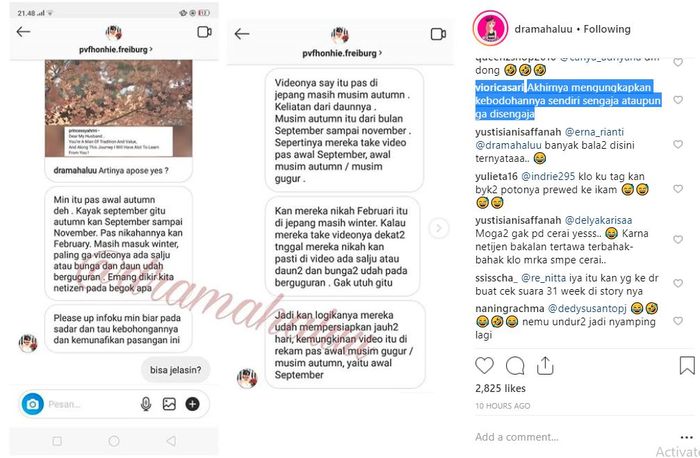Go back using left chat's arrow
This screenshot has height=458, width=700.
(x=23, y=32)
